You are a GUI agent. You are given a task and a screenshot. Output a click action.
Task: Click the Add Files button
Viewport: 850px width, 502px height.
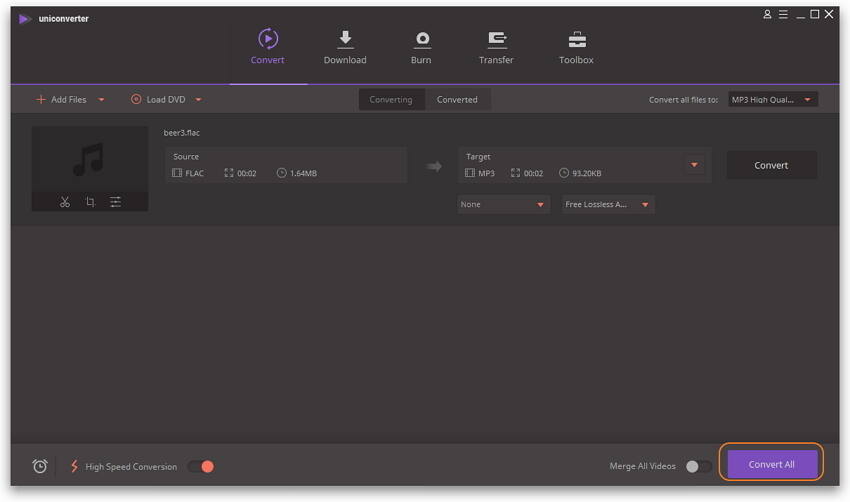coord(61,100)
